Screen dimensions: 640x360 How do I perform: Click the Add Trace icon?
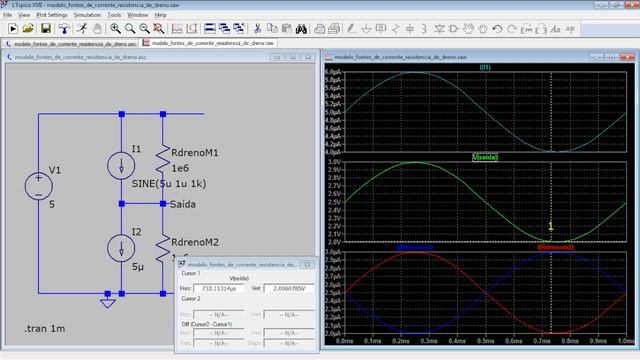click(x=192, y=29)
